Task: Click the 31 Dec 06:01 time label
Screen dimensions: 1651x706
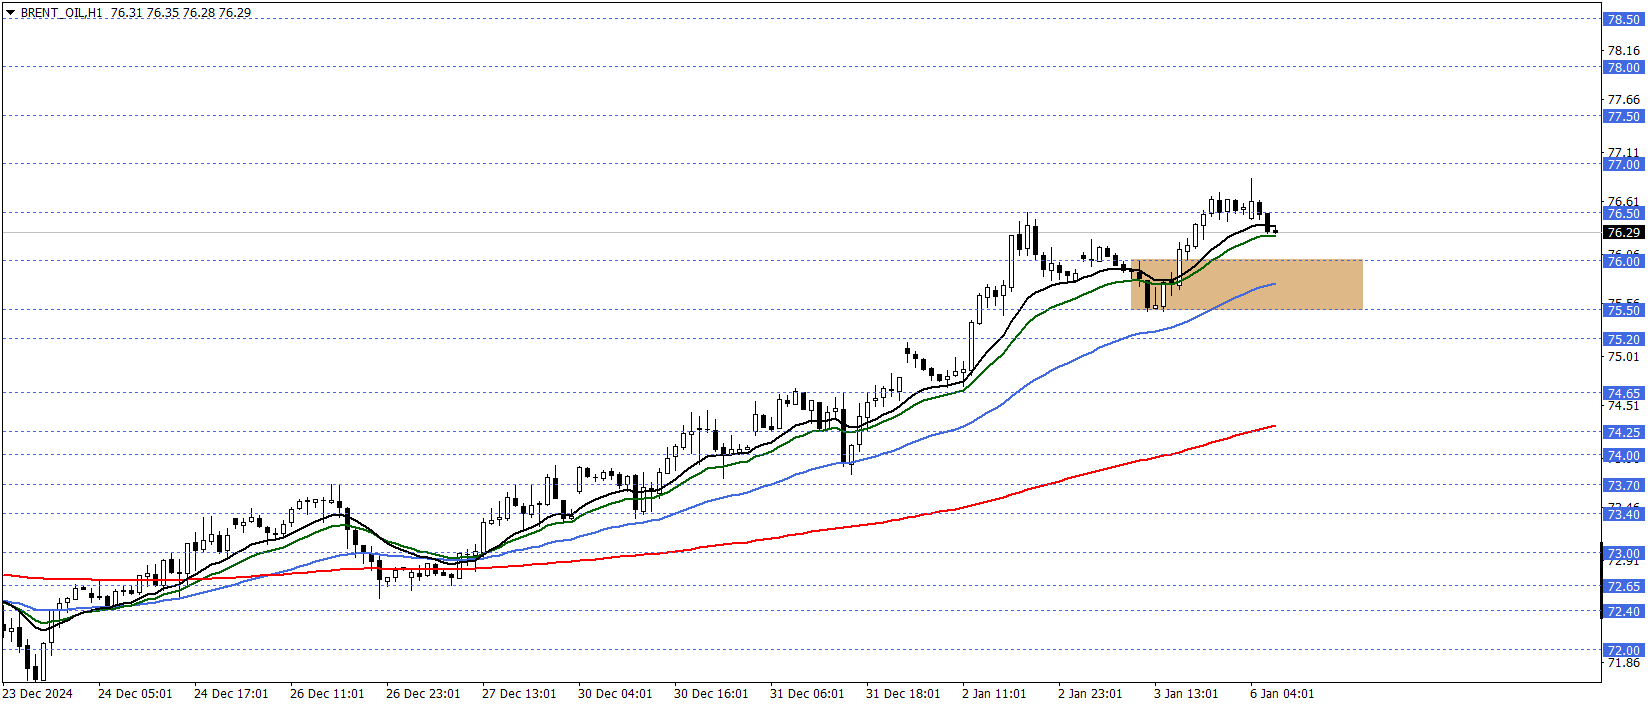Action: [x=807, y=693]
